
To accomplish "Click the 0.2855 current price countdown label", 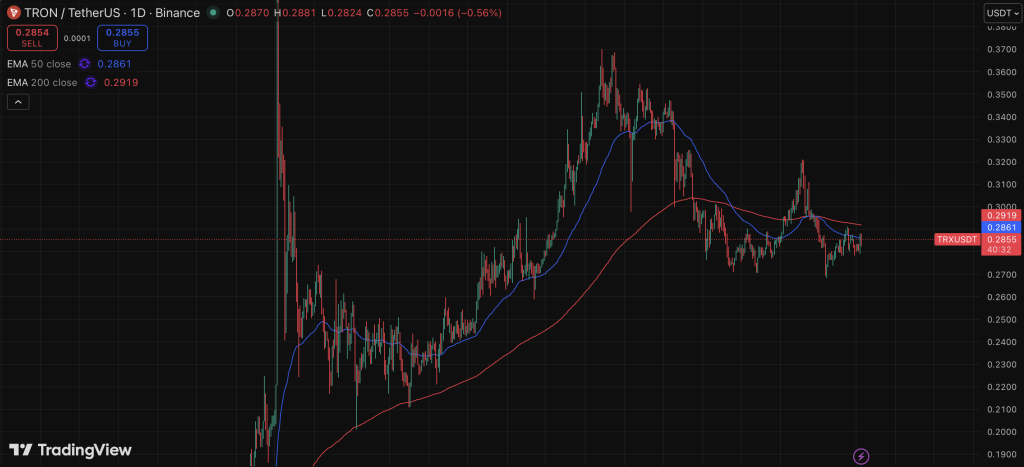I will click(x=1000, y=244).
